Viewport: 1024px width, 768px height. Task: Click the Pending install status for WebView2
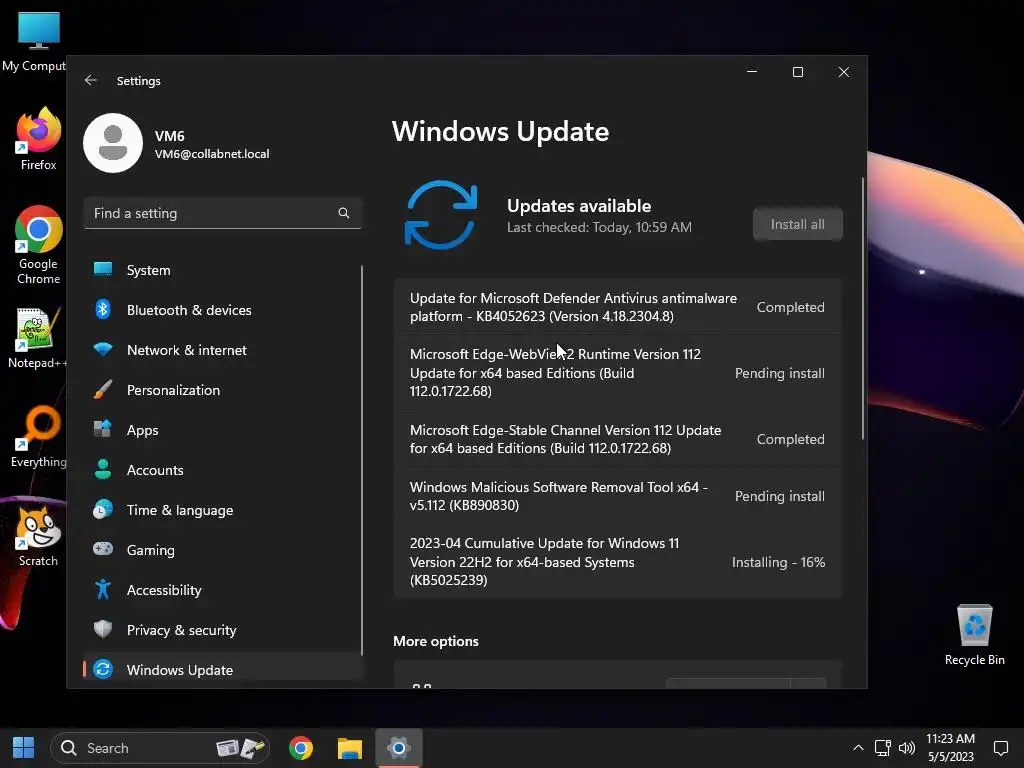pyautogui.click(x=779, y=373)
